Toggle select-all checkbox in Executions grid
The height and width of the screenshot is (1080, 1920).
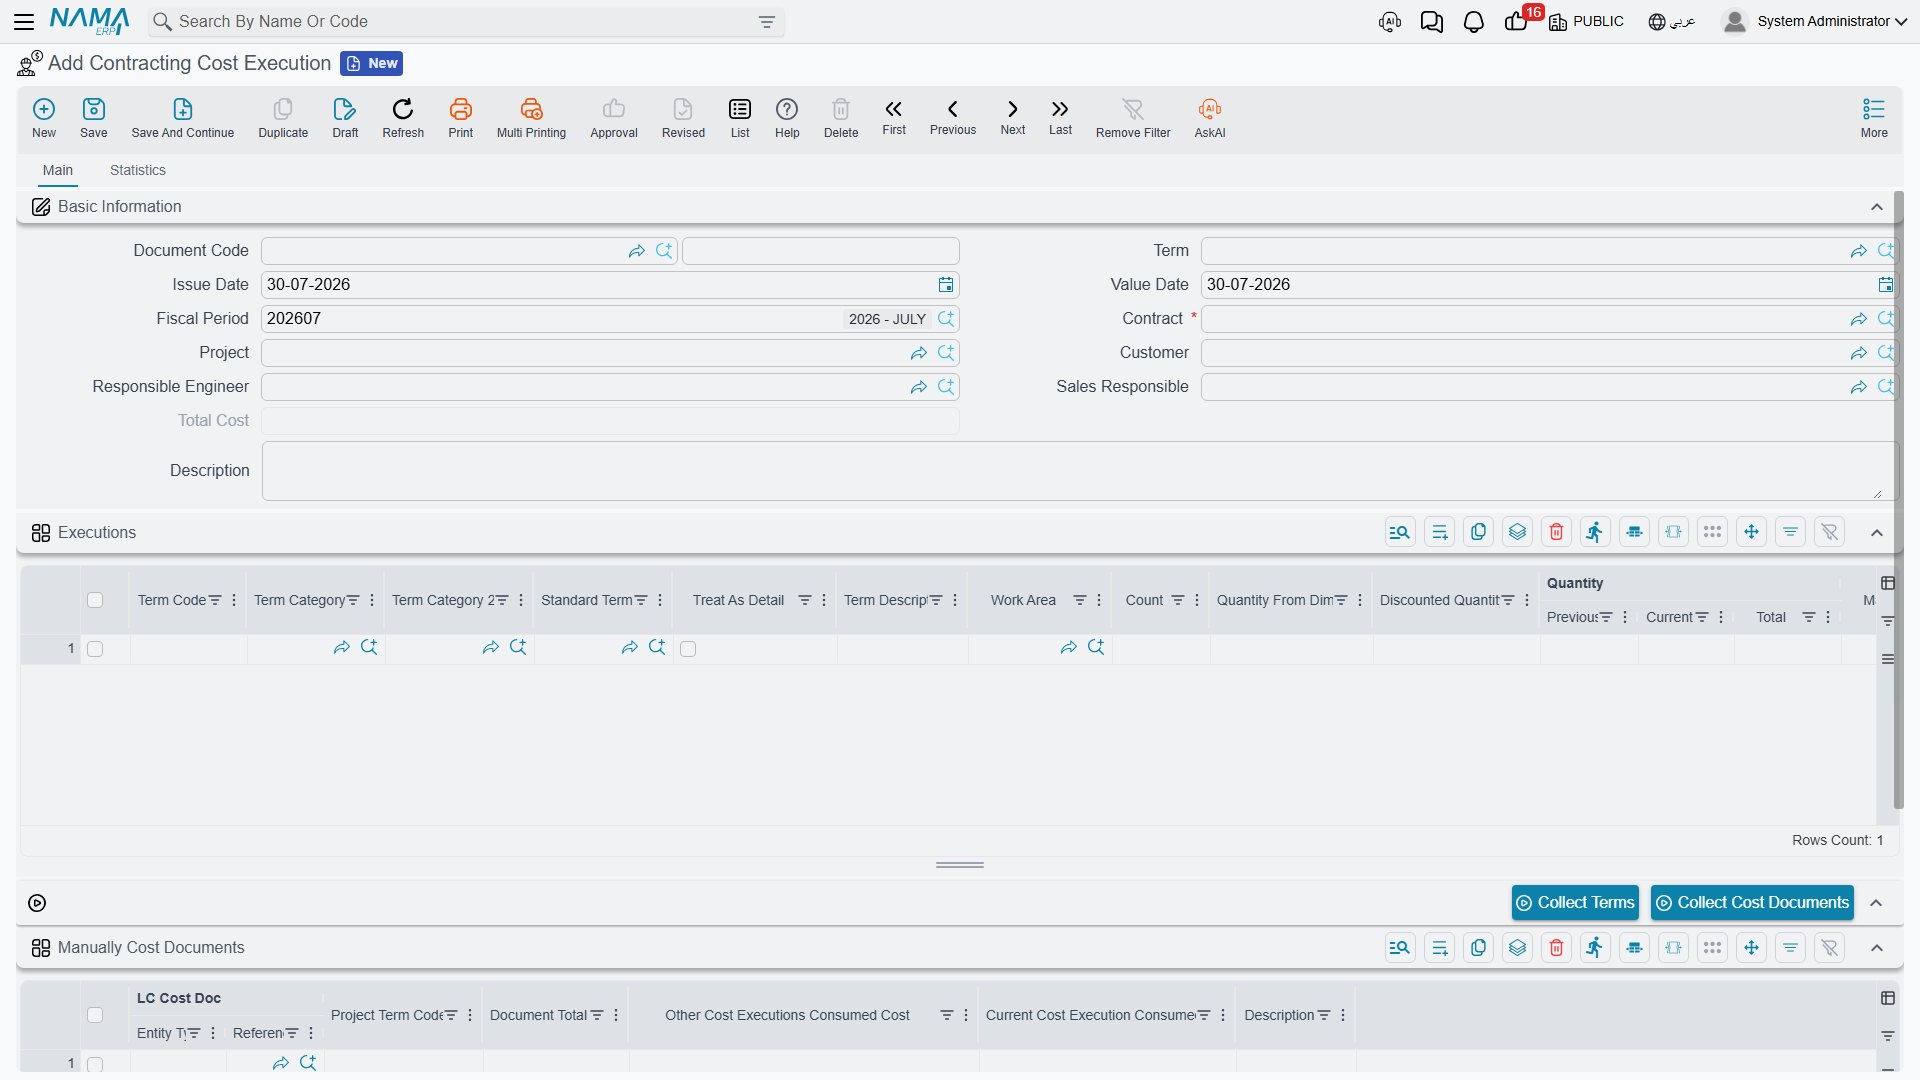click(x=95, y=600)
